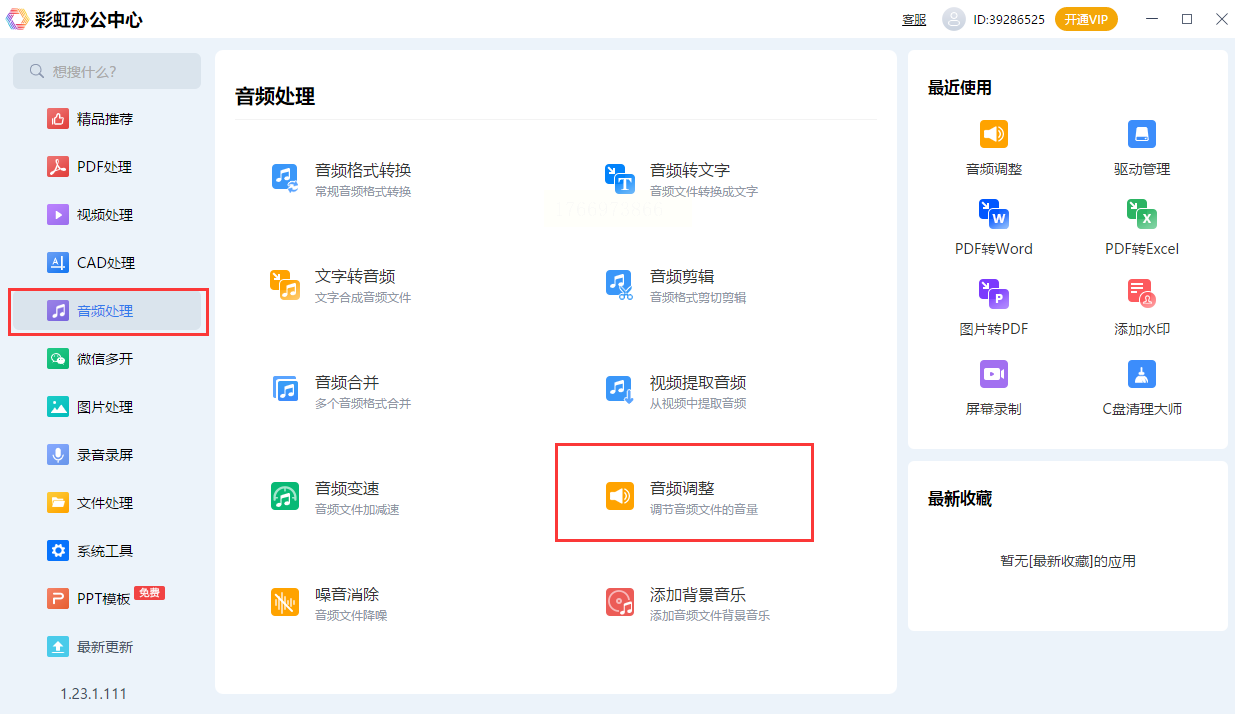Open PDF转Word in recently used
This screenshot has height=714, width=1235.
click(x=994, y=214)
